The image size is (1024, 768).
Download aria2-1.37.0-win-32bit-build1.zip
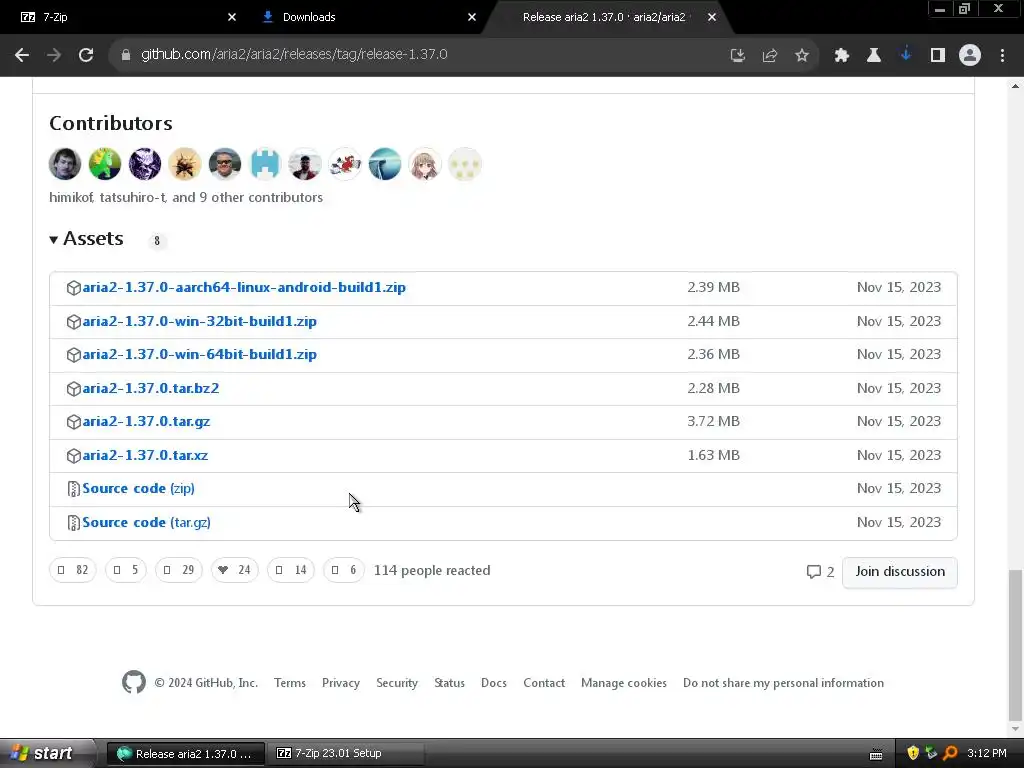pos(199,321)
